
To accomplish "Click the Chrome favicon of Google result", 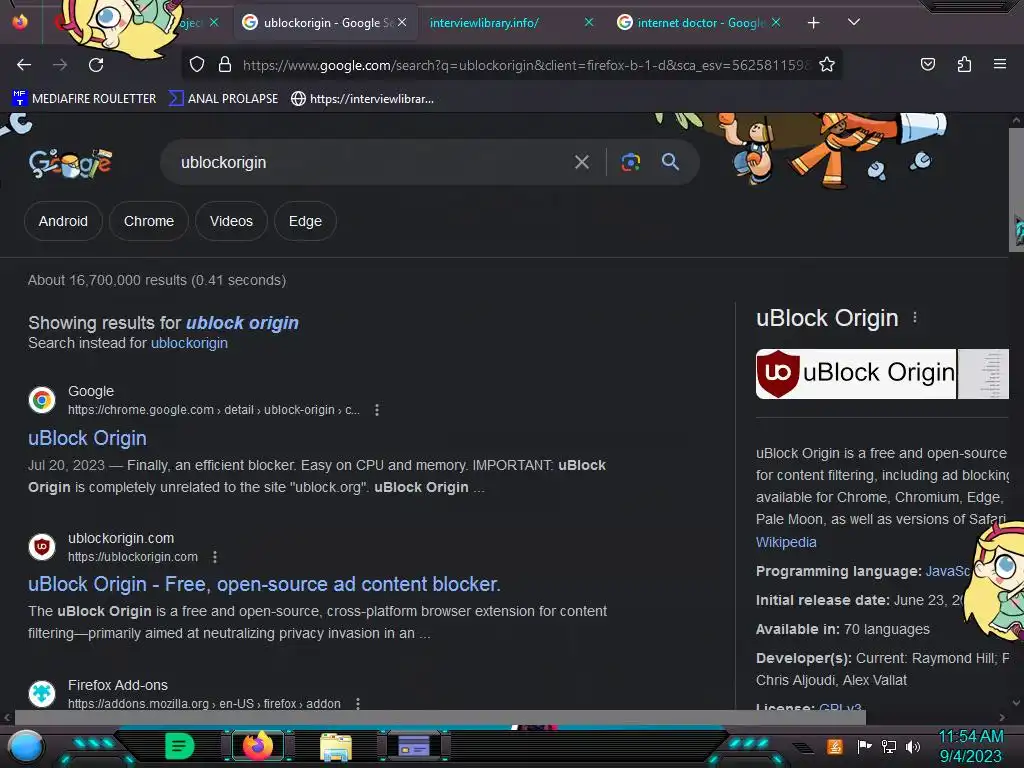I will (x=42, y=400).
